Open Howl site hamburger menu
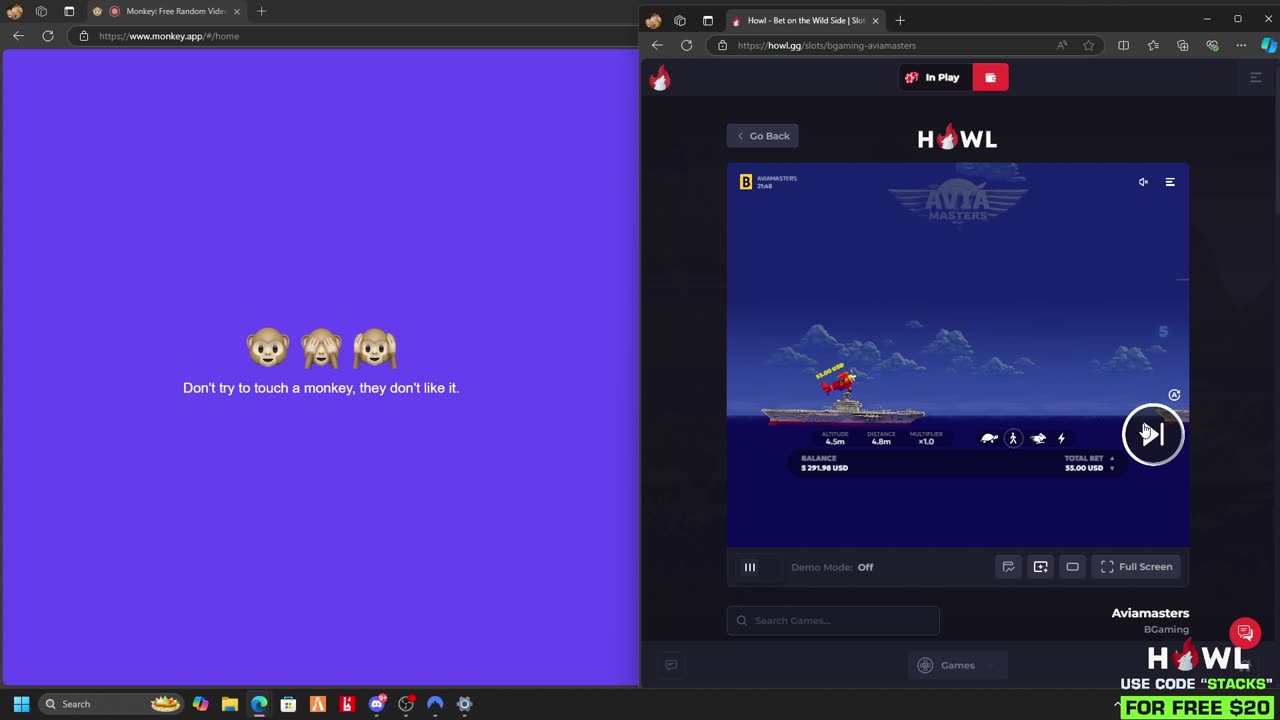The width and height of the screenshot is (1280, 720). click(1256, 77)
